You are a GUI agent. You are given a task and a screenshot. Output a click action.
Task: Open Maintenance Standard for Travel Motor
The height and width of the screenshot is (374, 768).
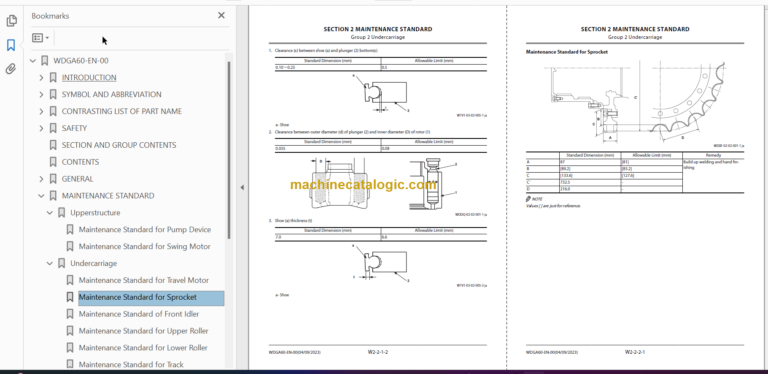pos(144,280)
